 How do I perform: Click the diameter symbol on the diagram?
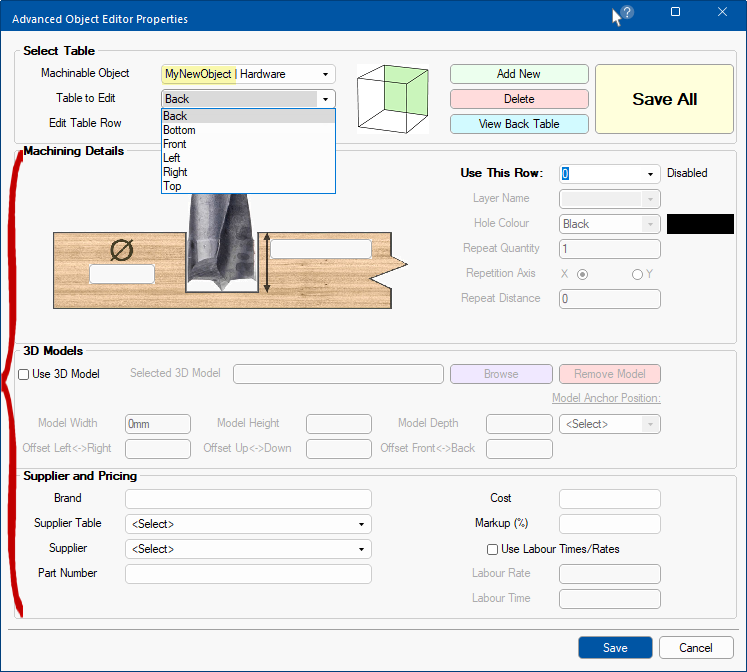[x=121, y=250]
